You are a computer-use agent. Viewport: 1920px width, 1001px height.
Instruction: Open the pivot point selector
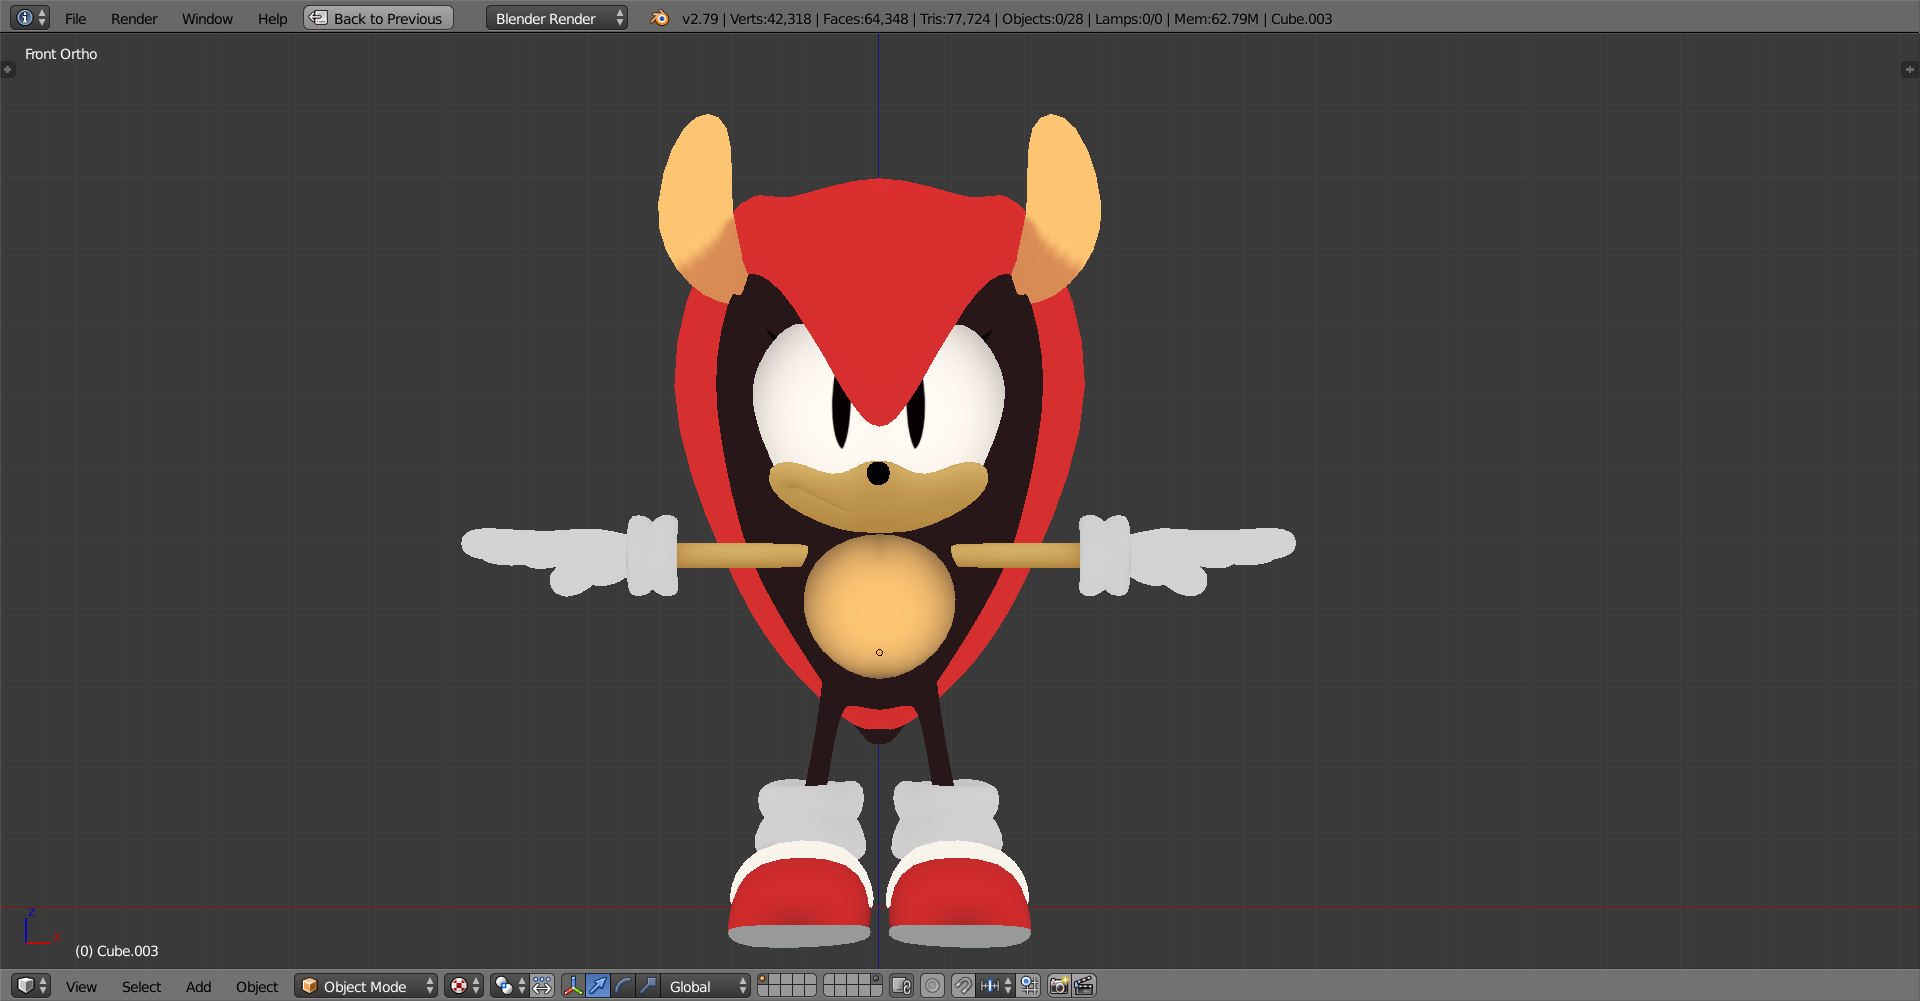click(x=509, y=986)
